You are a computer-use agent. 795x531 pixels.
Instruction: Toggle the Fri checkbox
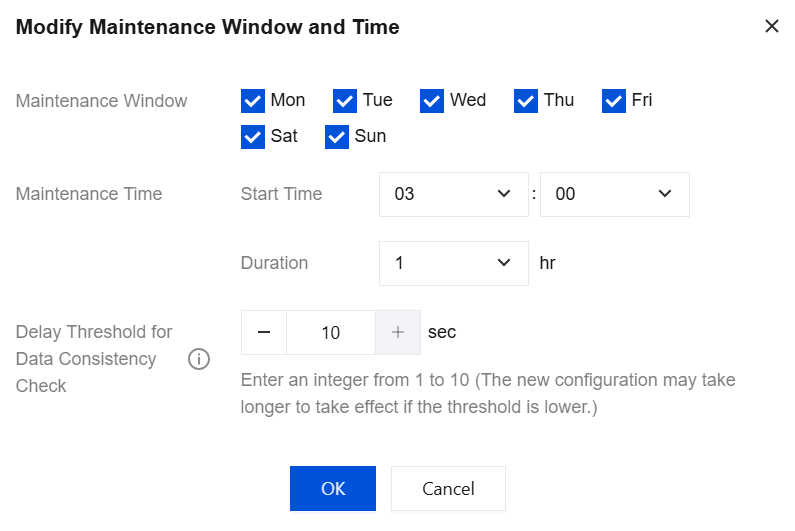(614, 100)
